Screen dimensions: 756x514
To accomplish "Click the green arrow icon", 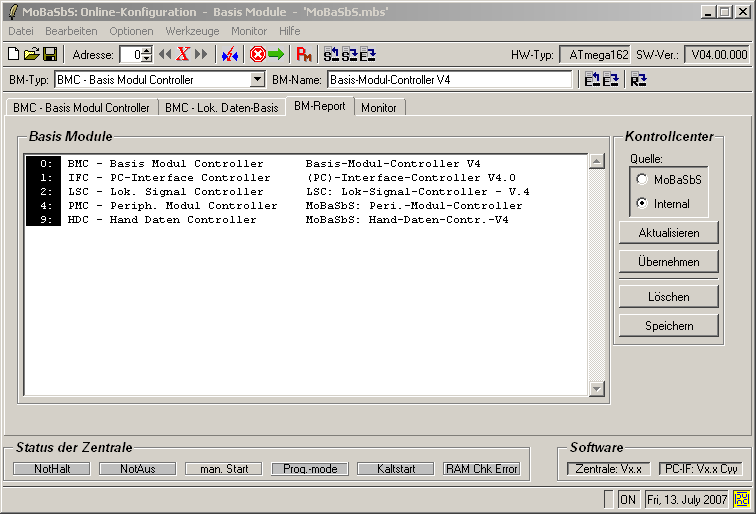I will (276, 54).
